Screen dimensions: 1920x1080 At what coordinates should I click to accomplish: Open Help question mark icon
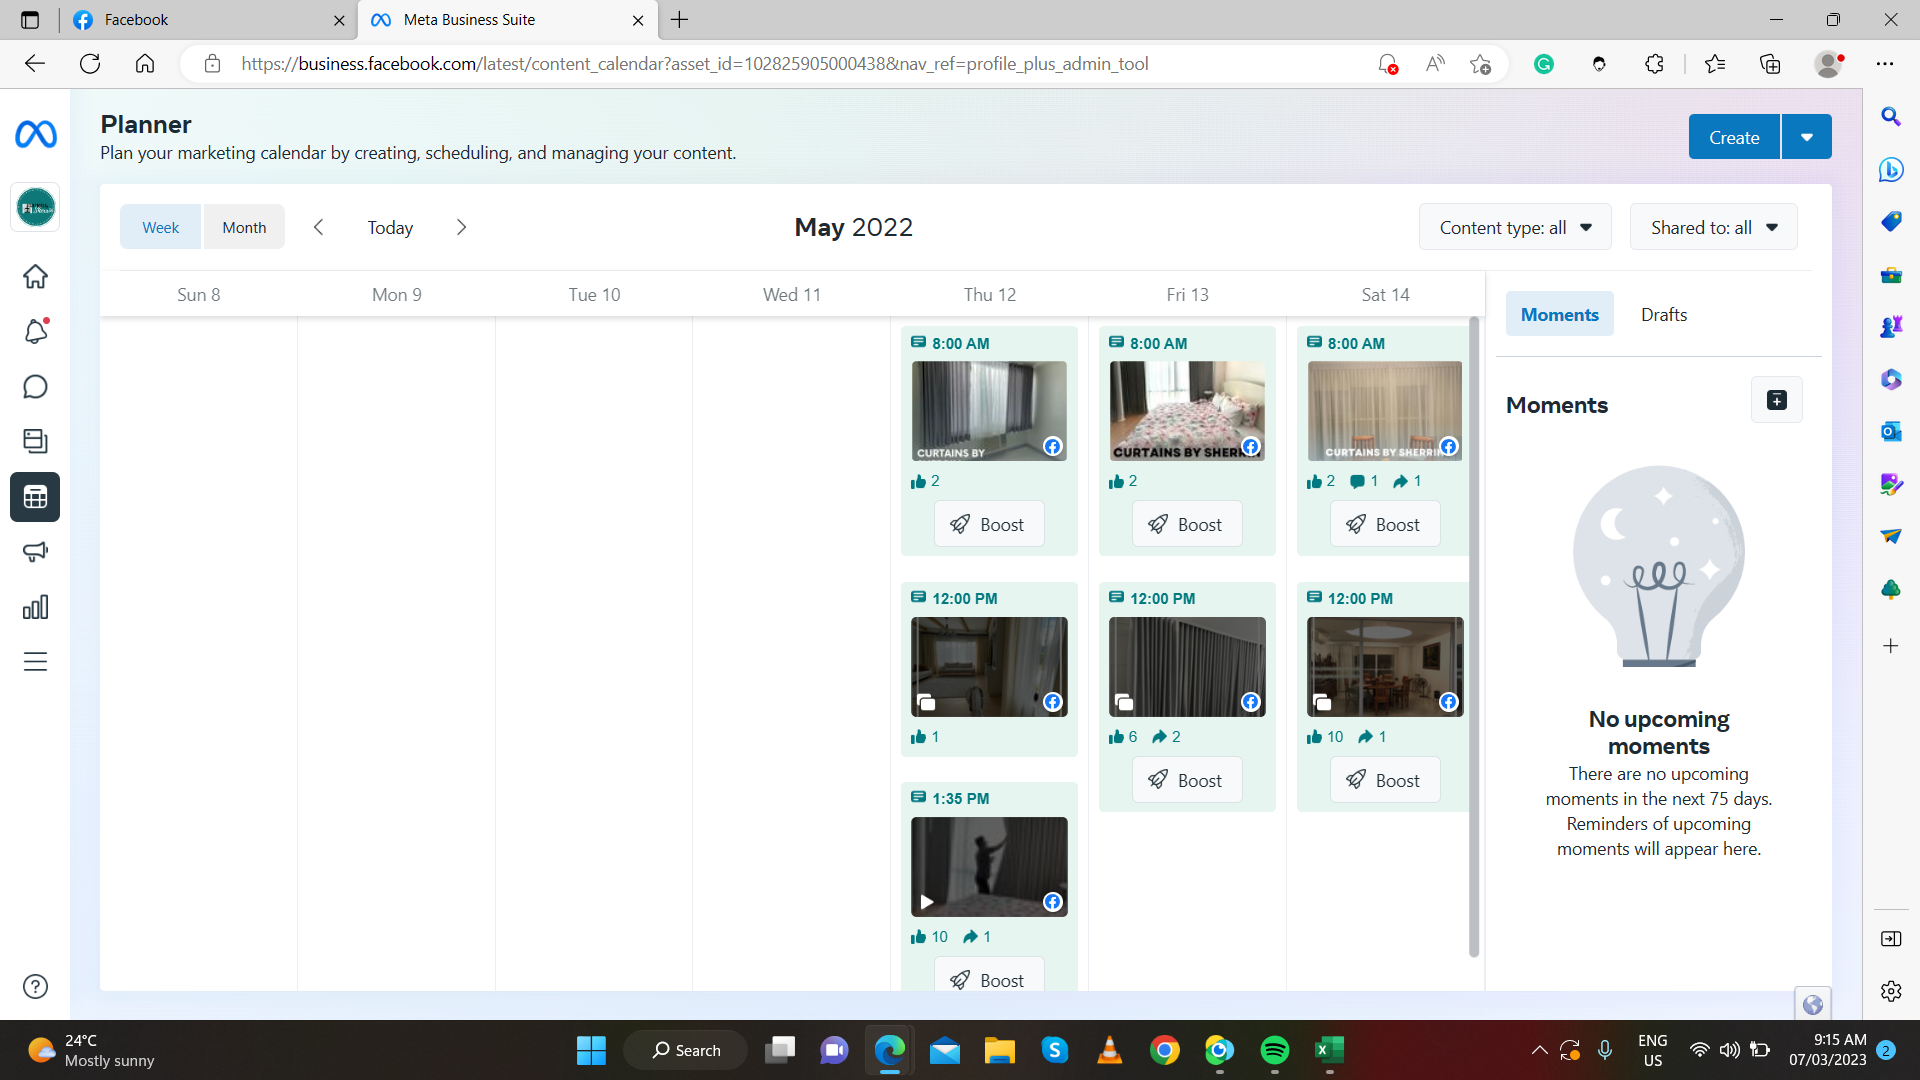[x=36, y=987]
